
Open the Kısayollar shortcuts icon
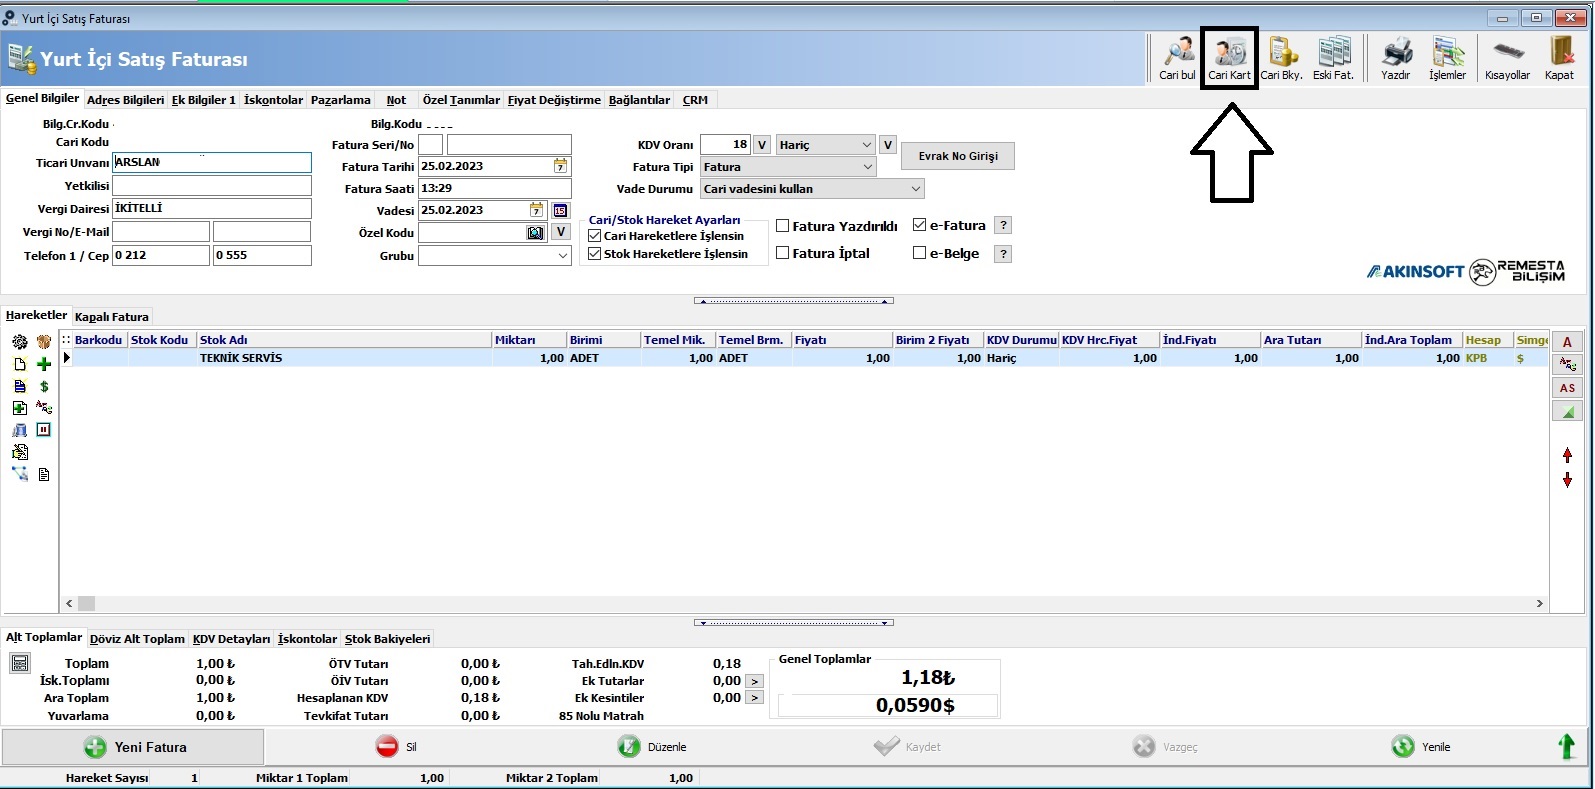1507,59
